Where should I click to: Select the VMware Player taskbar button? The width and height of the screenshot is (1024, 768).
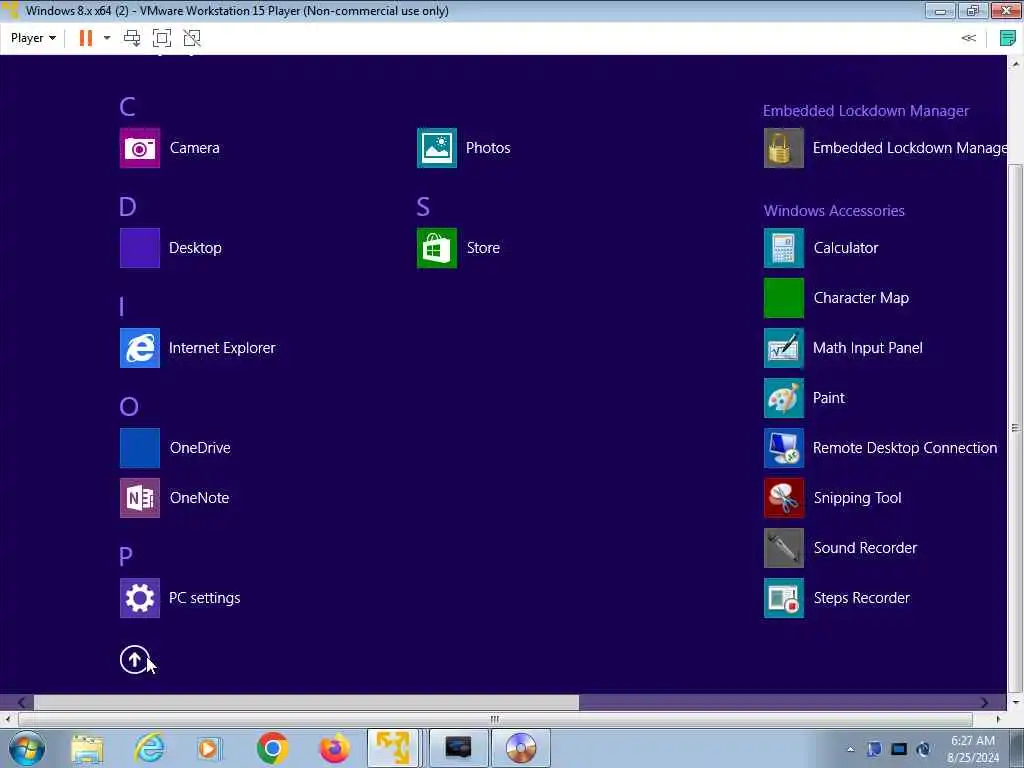coord(393,748)
